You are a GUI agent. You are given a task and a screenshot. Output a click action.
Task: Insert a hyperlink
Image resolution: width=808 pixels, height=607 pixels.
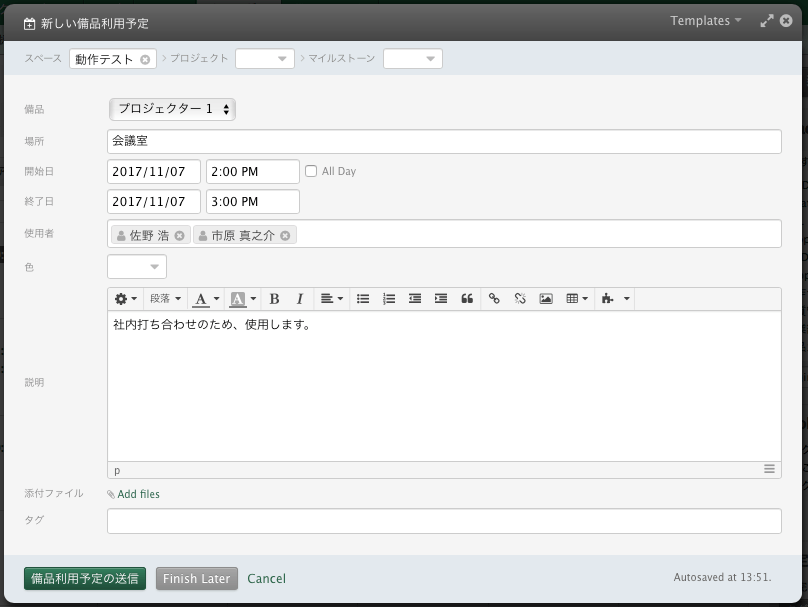pos(494,299)
